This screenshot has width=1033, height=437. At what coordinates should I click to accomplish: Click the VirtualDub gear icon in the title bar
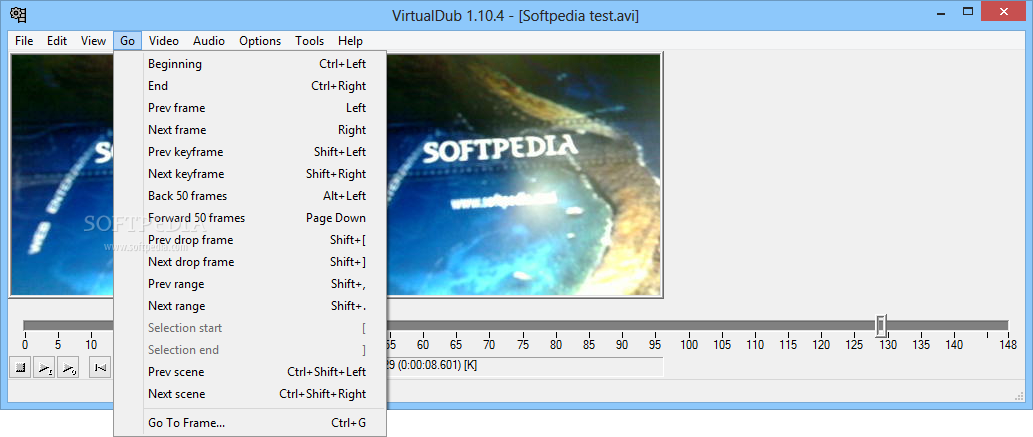18,15
